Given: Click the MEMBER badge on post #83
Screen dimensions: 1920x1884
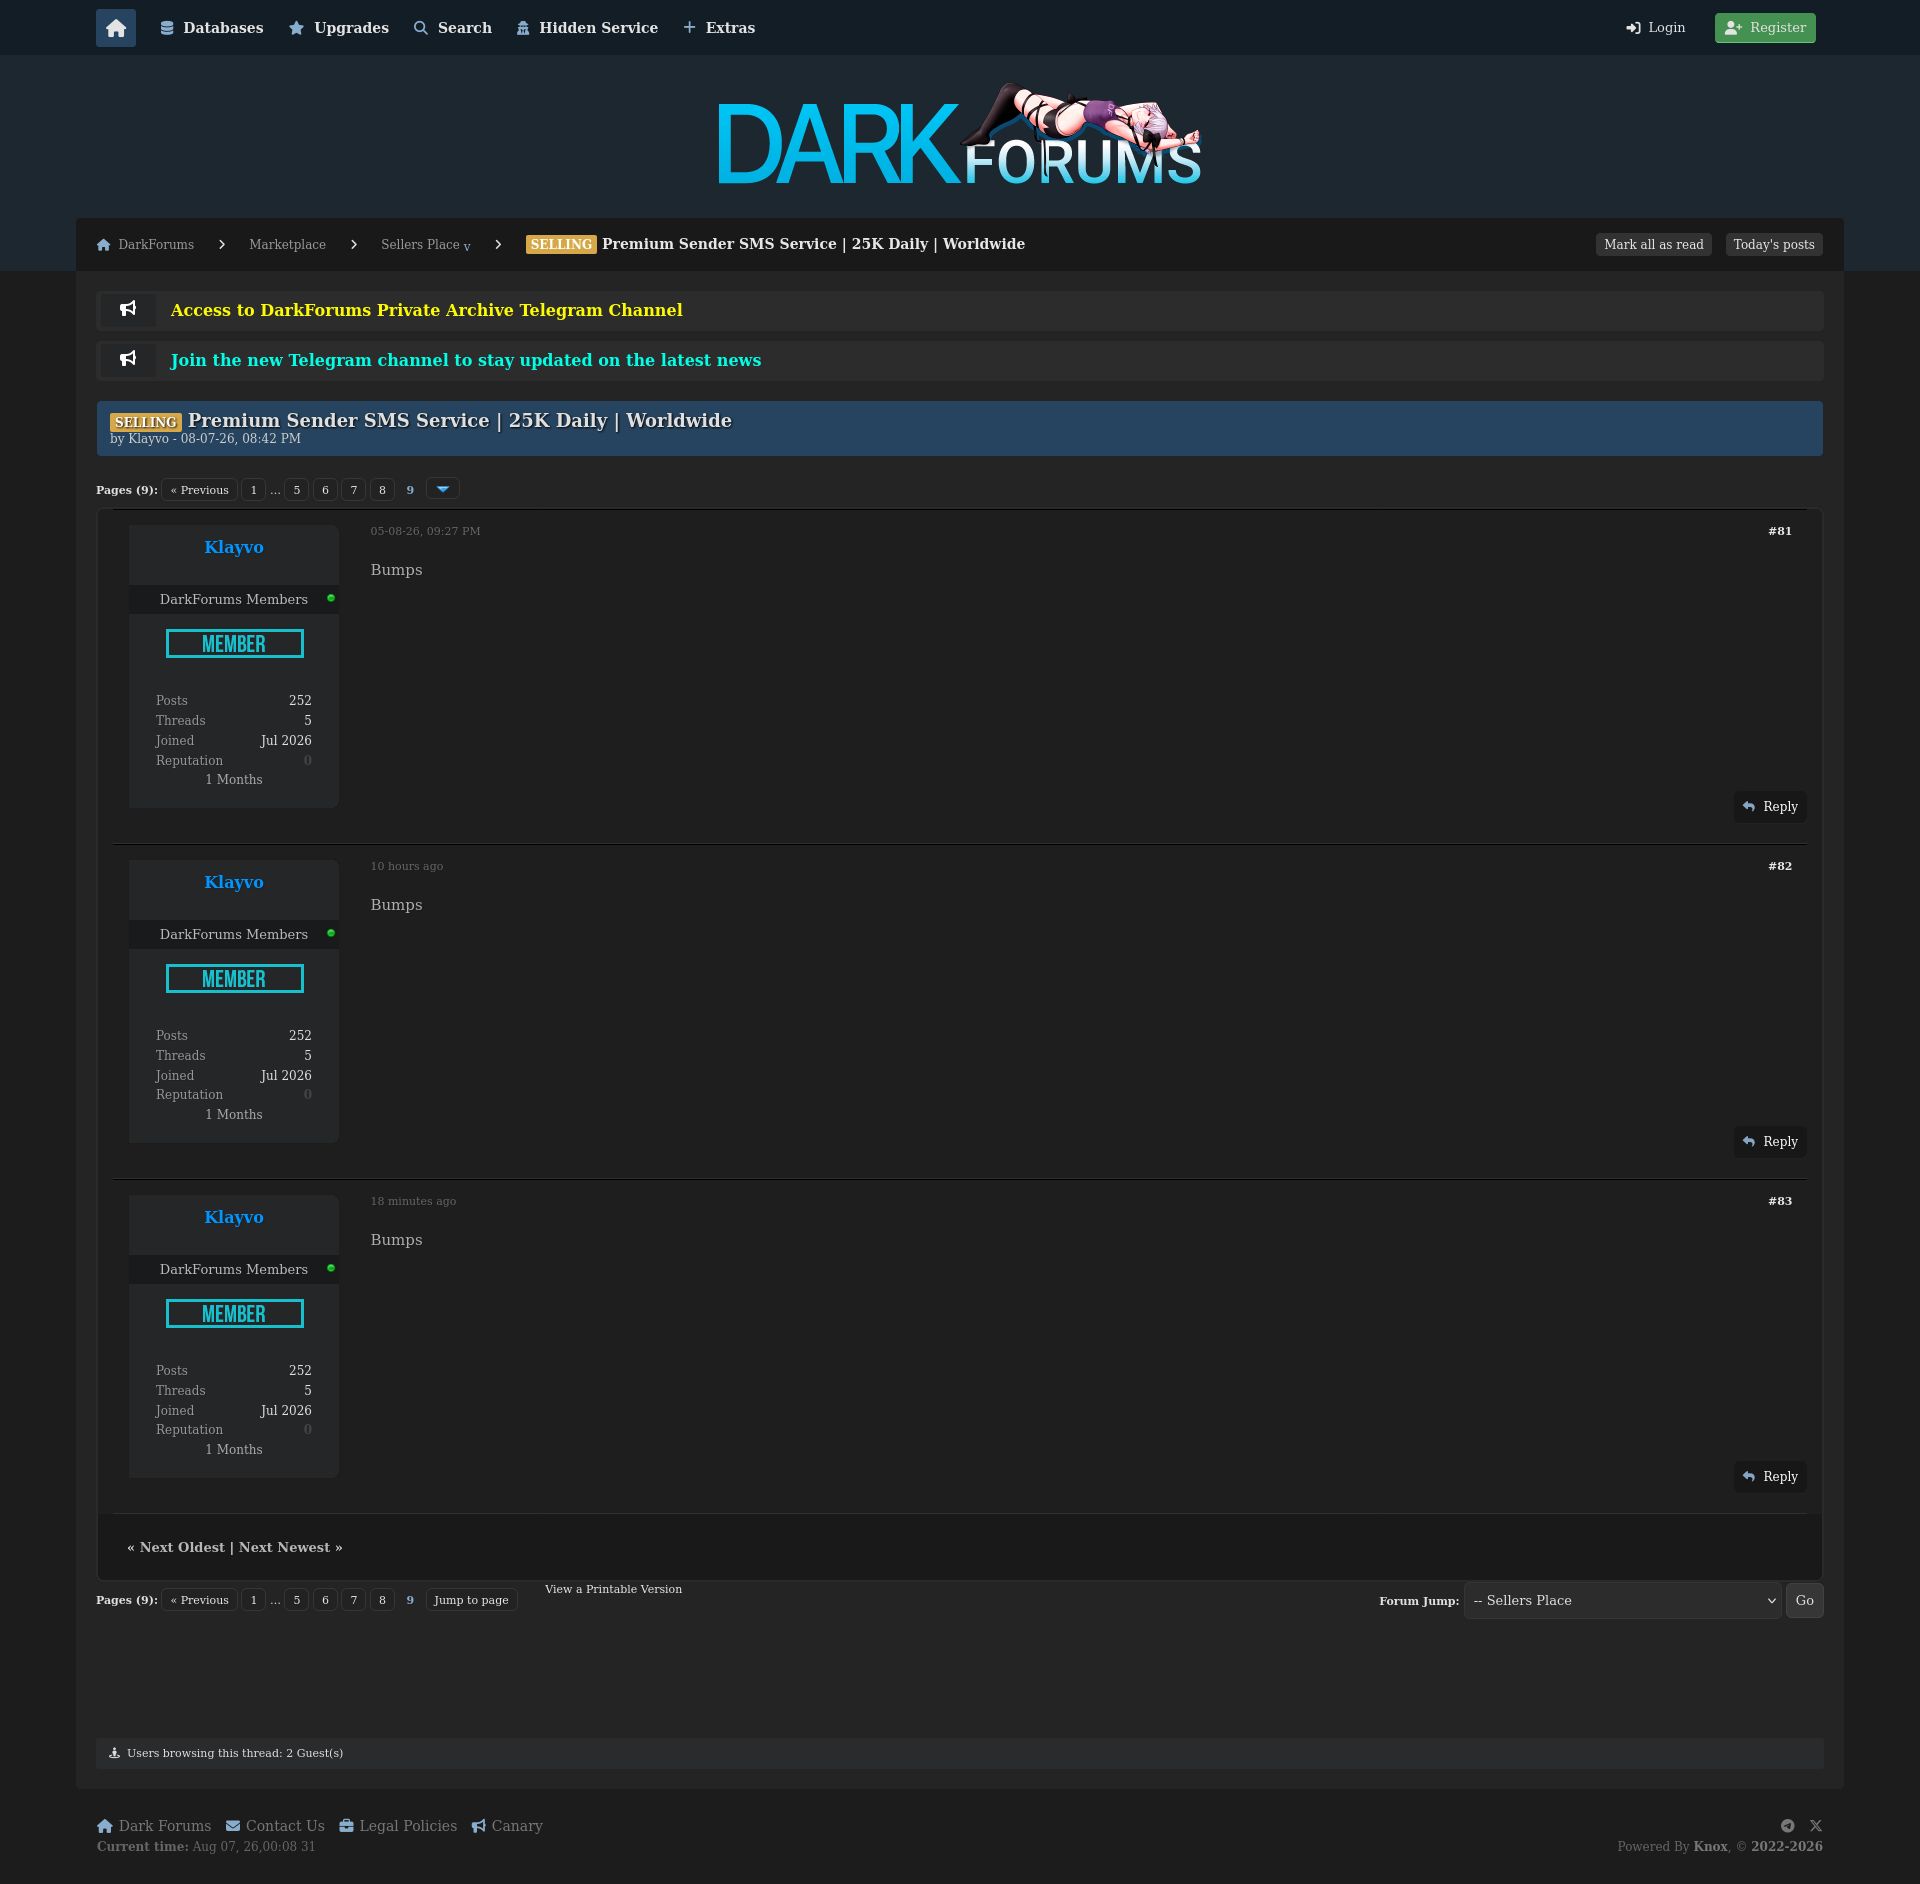Looking at the screenshot, I should coord(235,1314).
